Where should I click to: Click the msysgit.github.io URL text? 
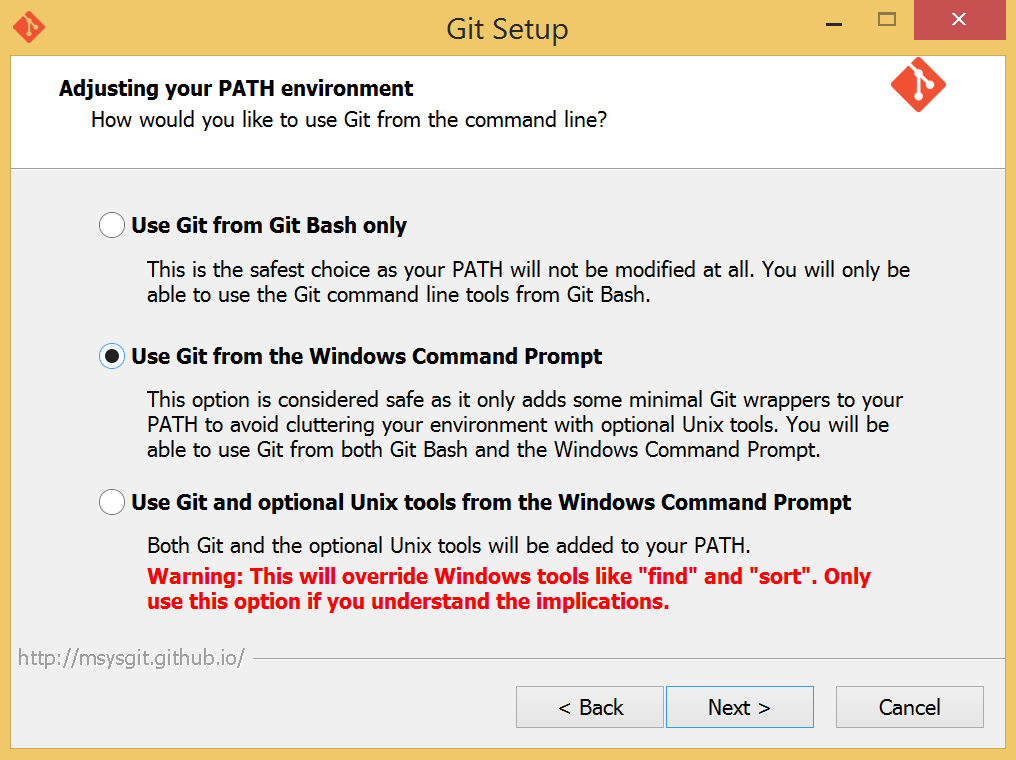(132, 659)
